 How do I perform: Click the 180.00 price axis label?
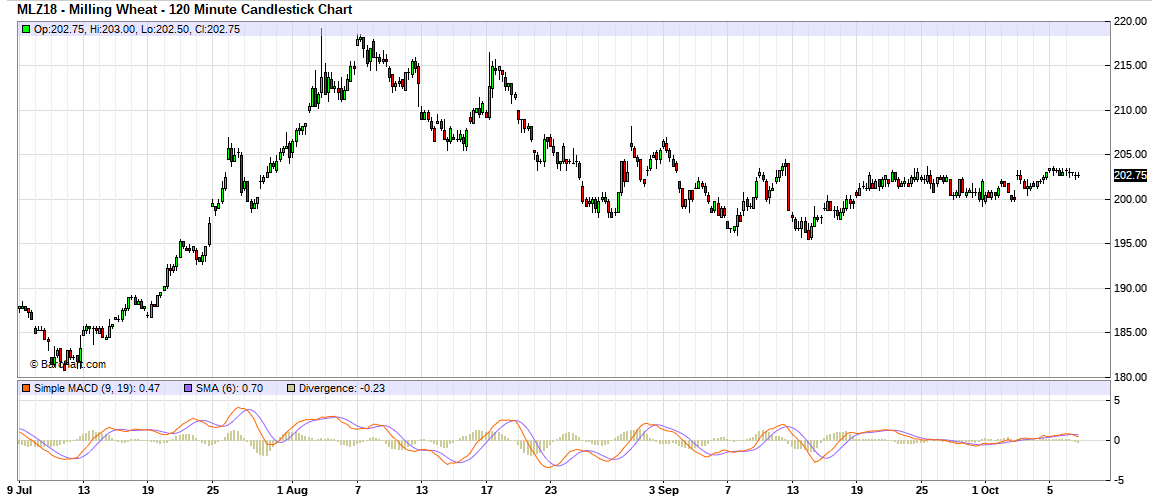click(1132, 377)
